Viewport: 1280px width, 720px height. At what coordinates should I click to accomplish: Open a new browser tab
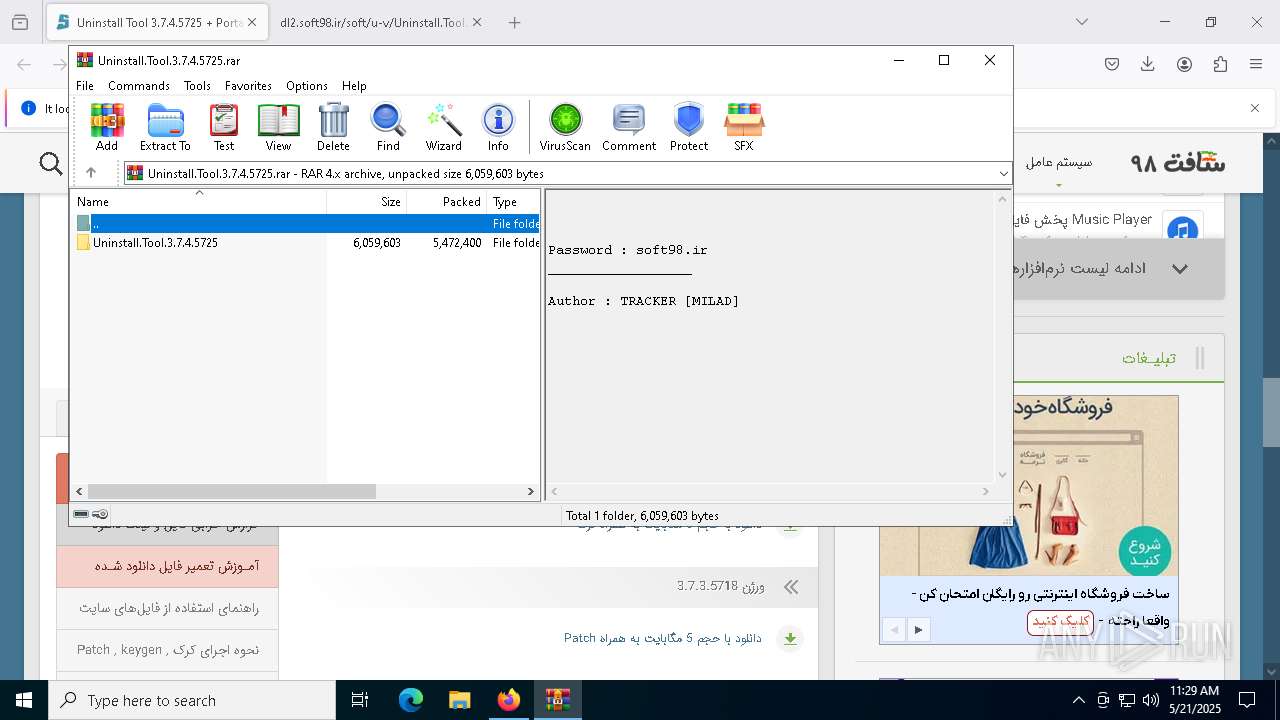[514, 22]
